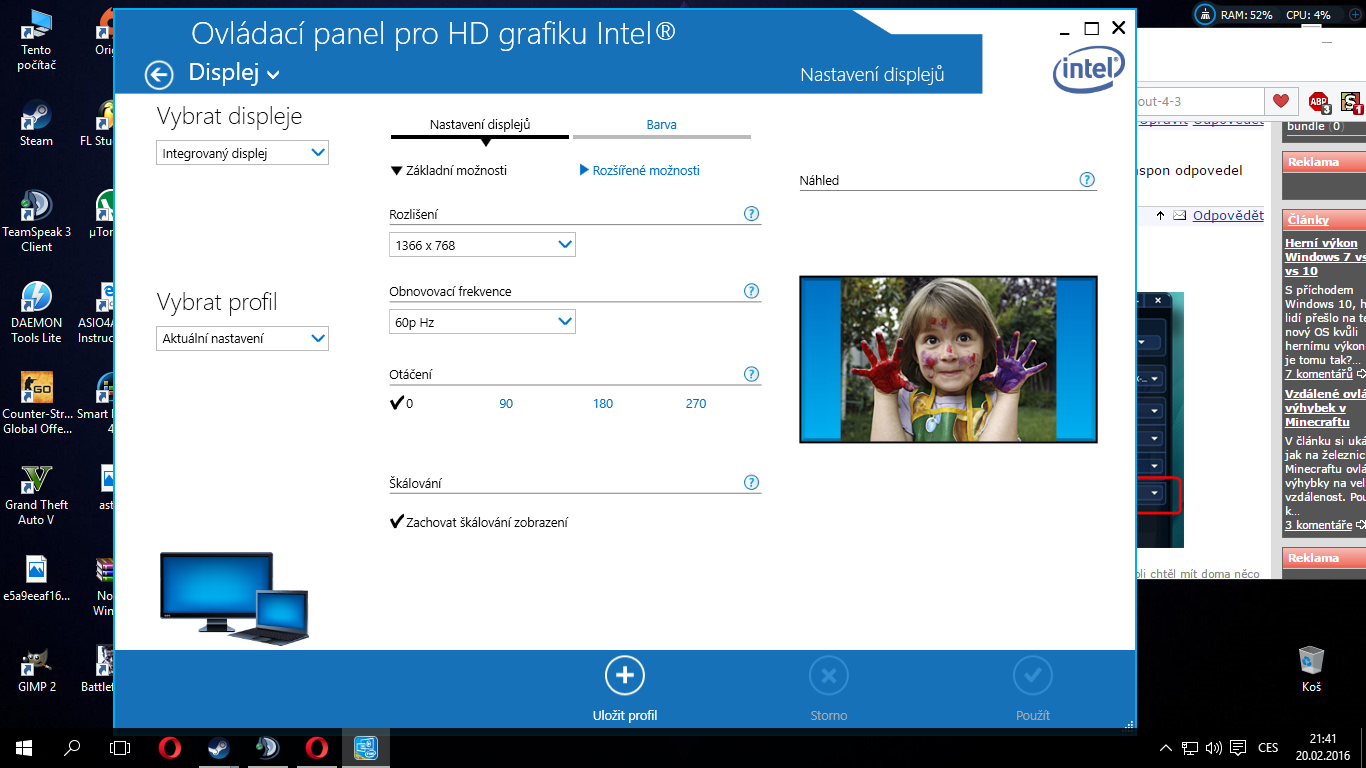Open the Displej menu in header
The image size is (1366, 768).
click(x=234, y=73)
